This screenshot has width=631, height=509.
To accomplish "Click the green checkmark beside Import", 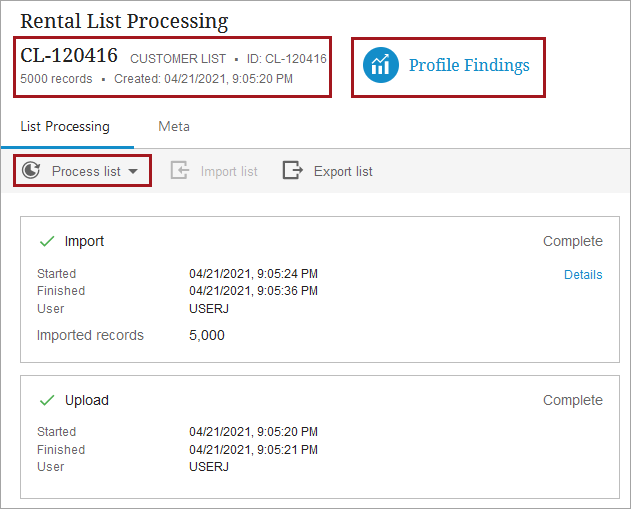I will (x=46, y=241).
